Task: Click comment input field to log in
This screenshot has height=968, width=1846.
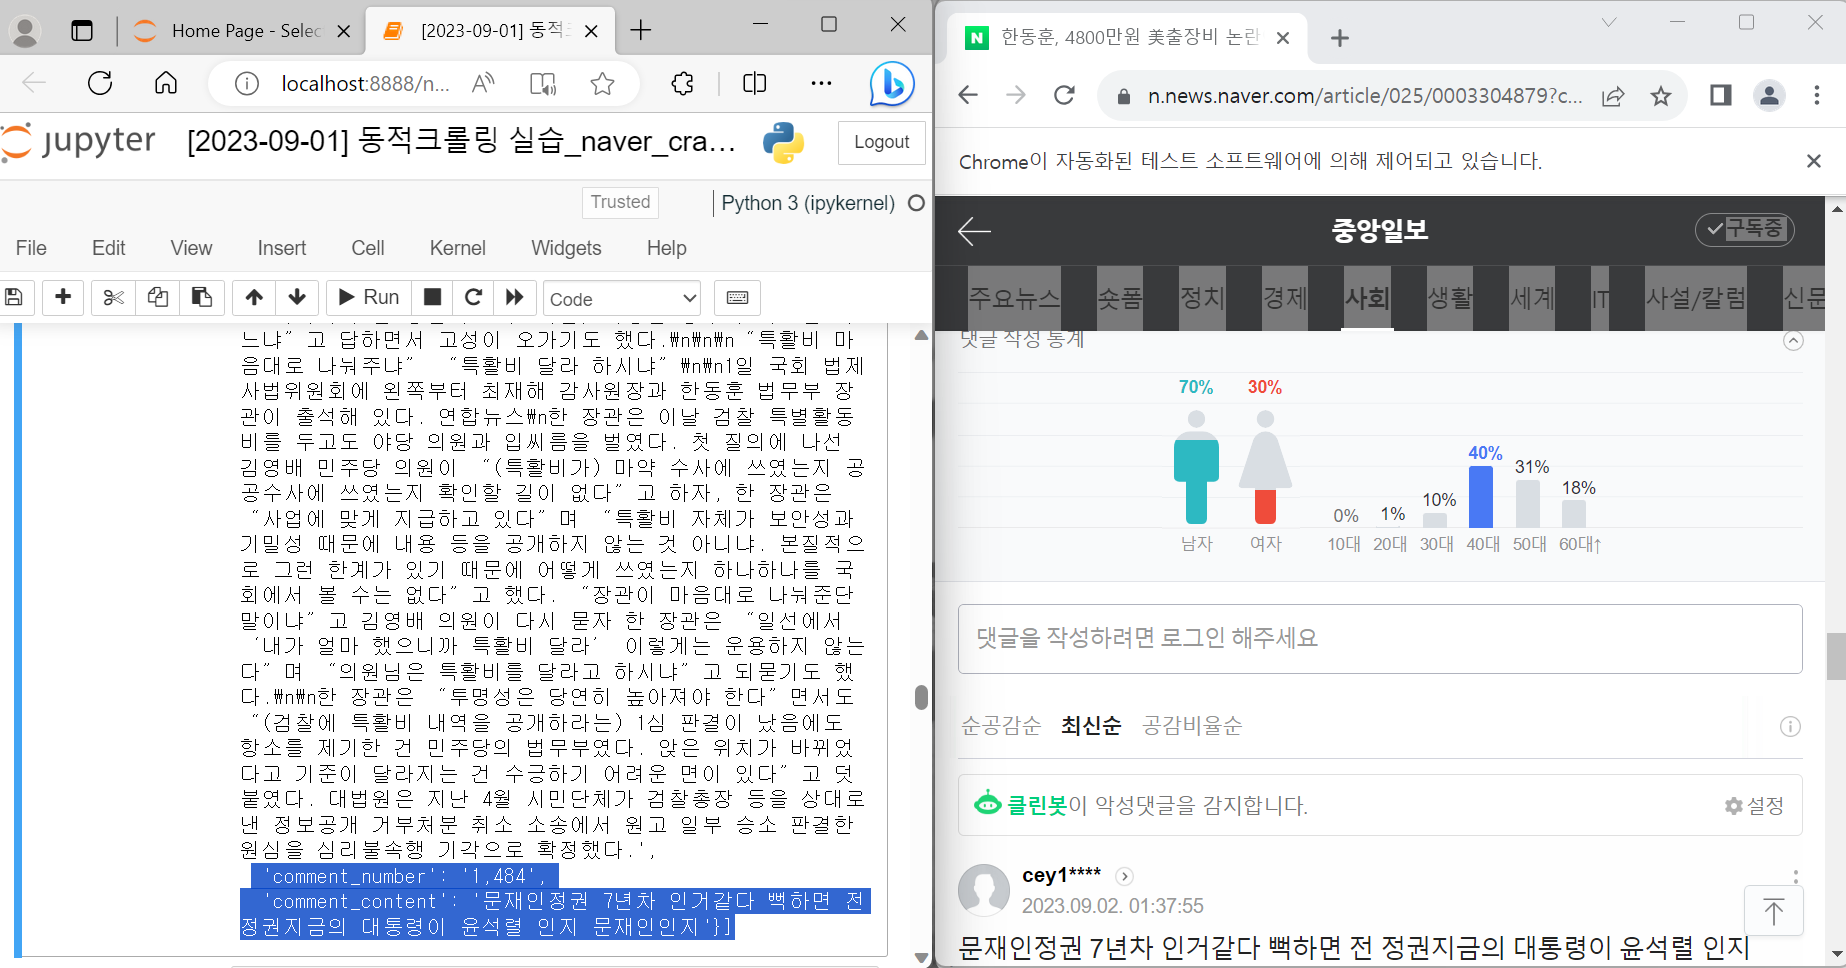Action: [x=1380, y=639]
